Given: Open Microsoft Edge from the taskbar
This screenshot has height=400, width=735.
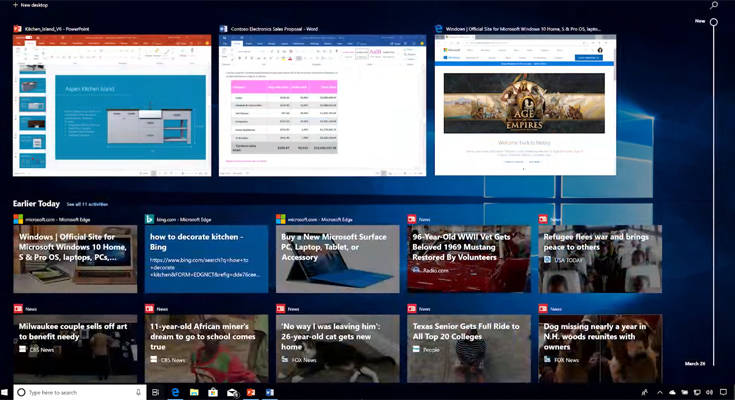Looking at the screenshot, I should coord(175,392).
